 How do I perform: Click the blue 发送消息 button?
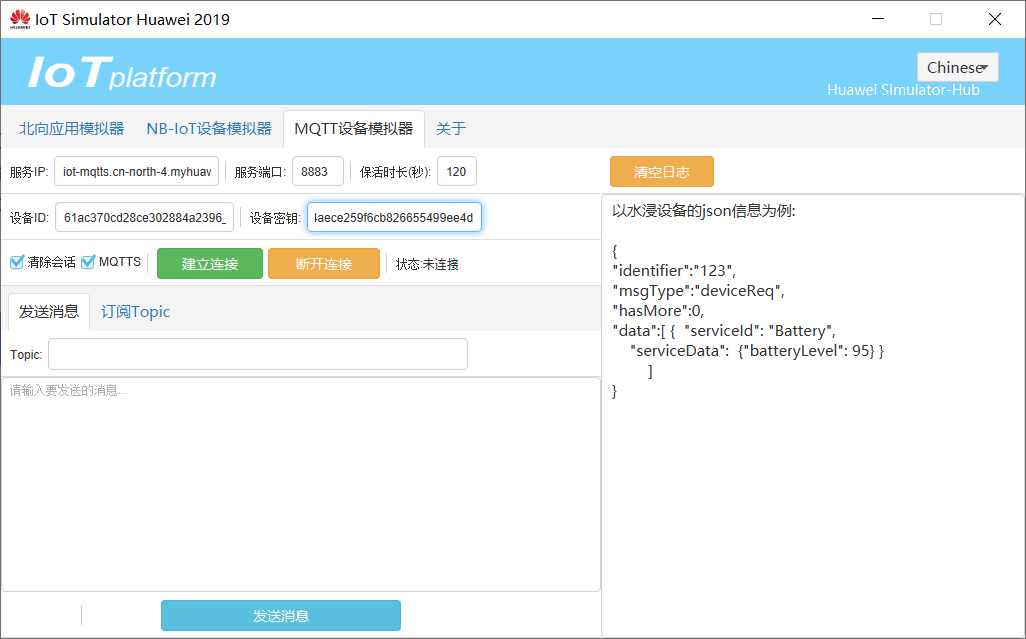coord(281,615)
